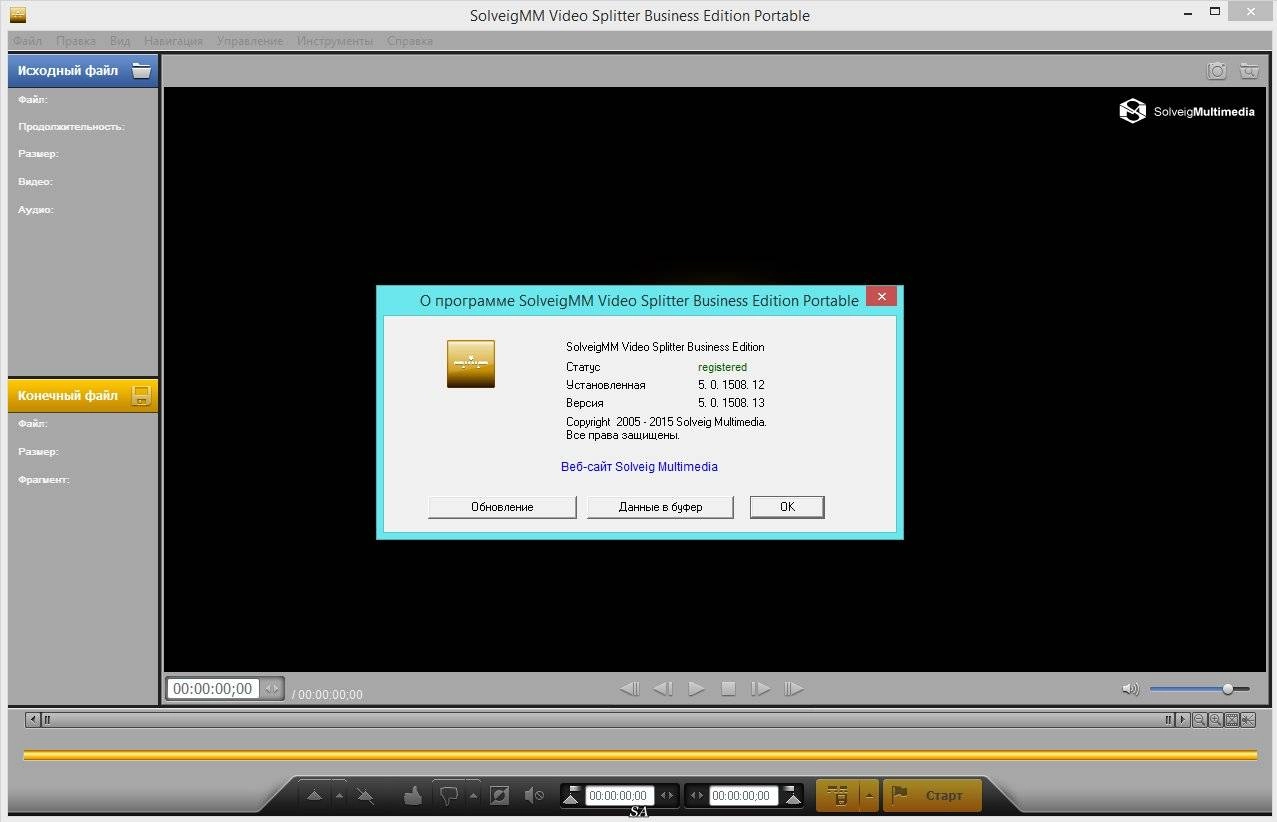Open the Вид menu
Screen dimensions: 1277x822
tap(120, 41)
